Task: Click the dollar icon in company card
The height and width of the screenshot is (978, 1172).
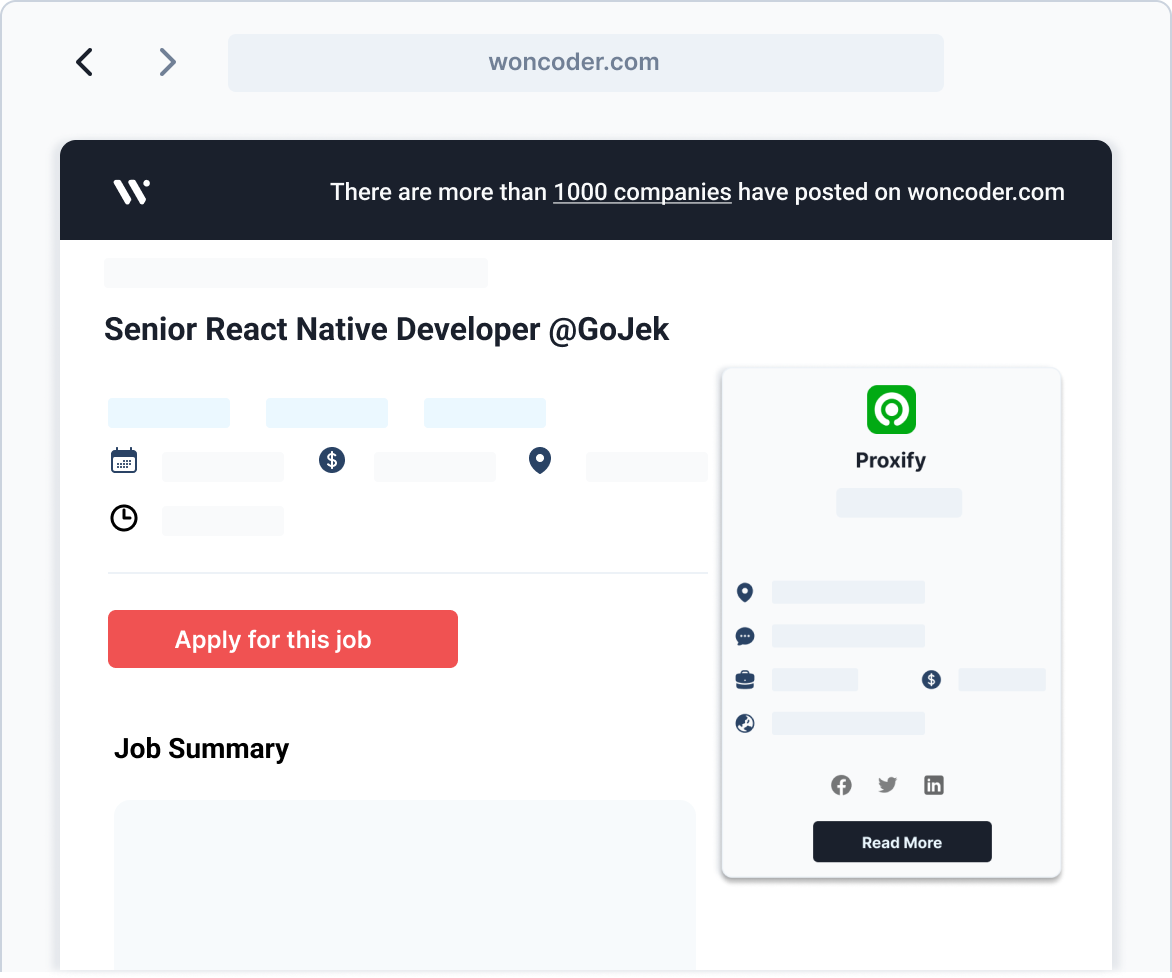Action: [931, 680]
